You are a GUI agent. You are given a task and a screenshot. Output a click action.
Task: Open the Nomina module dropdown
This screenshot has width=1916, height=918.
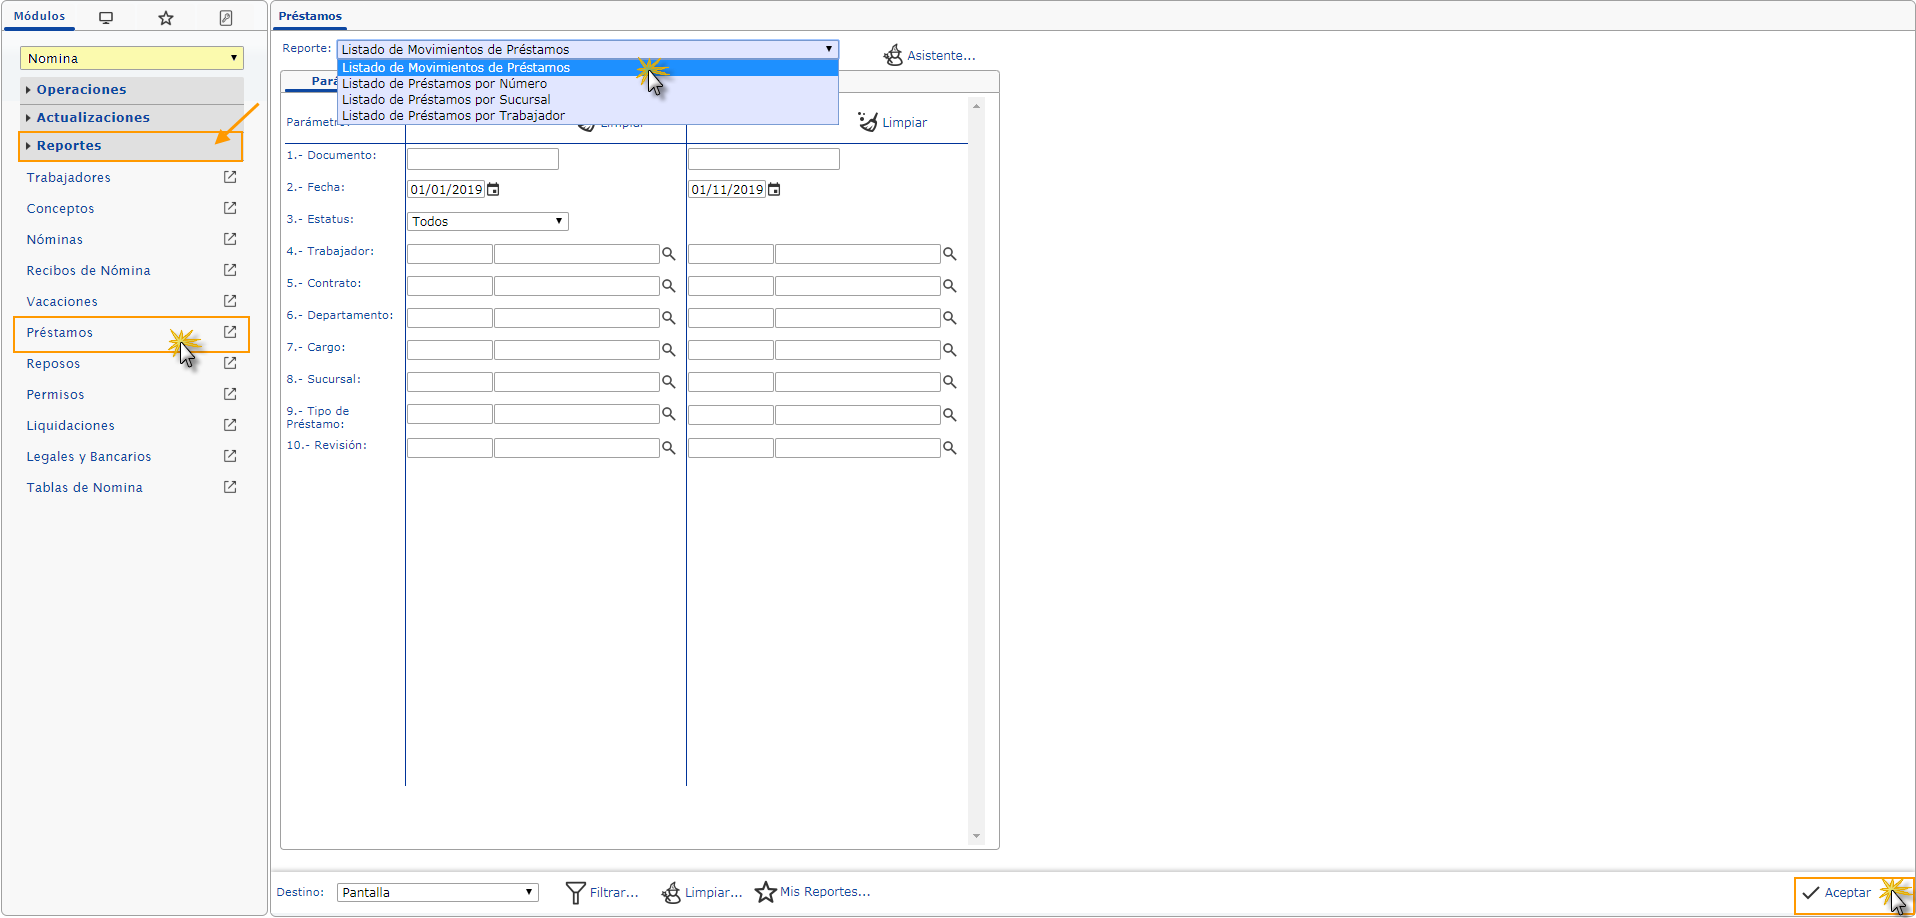(131, 58)
